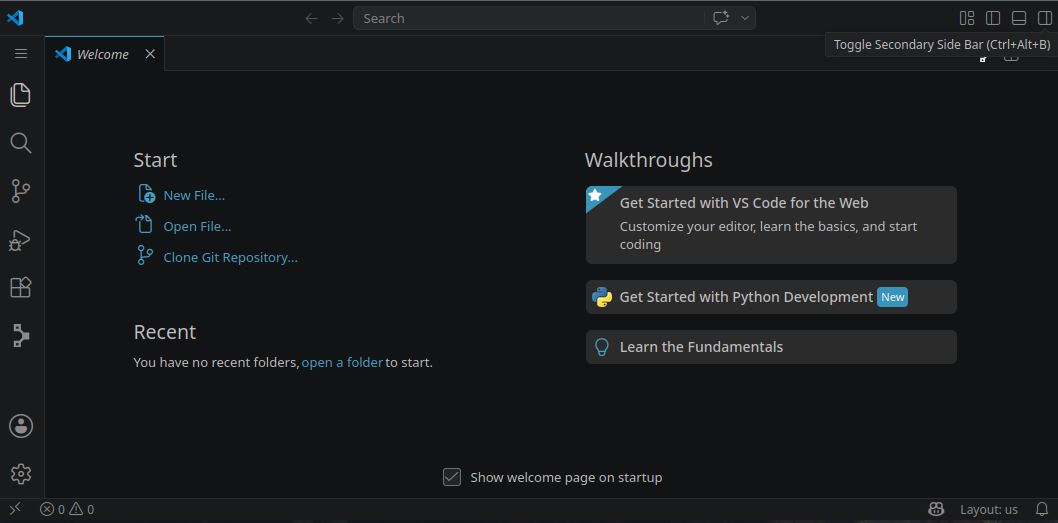Open errors and warnings count in status bar
1058x523 pixels.
(67, 510)
